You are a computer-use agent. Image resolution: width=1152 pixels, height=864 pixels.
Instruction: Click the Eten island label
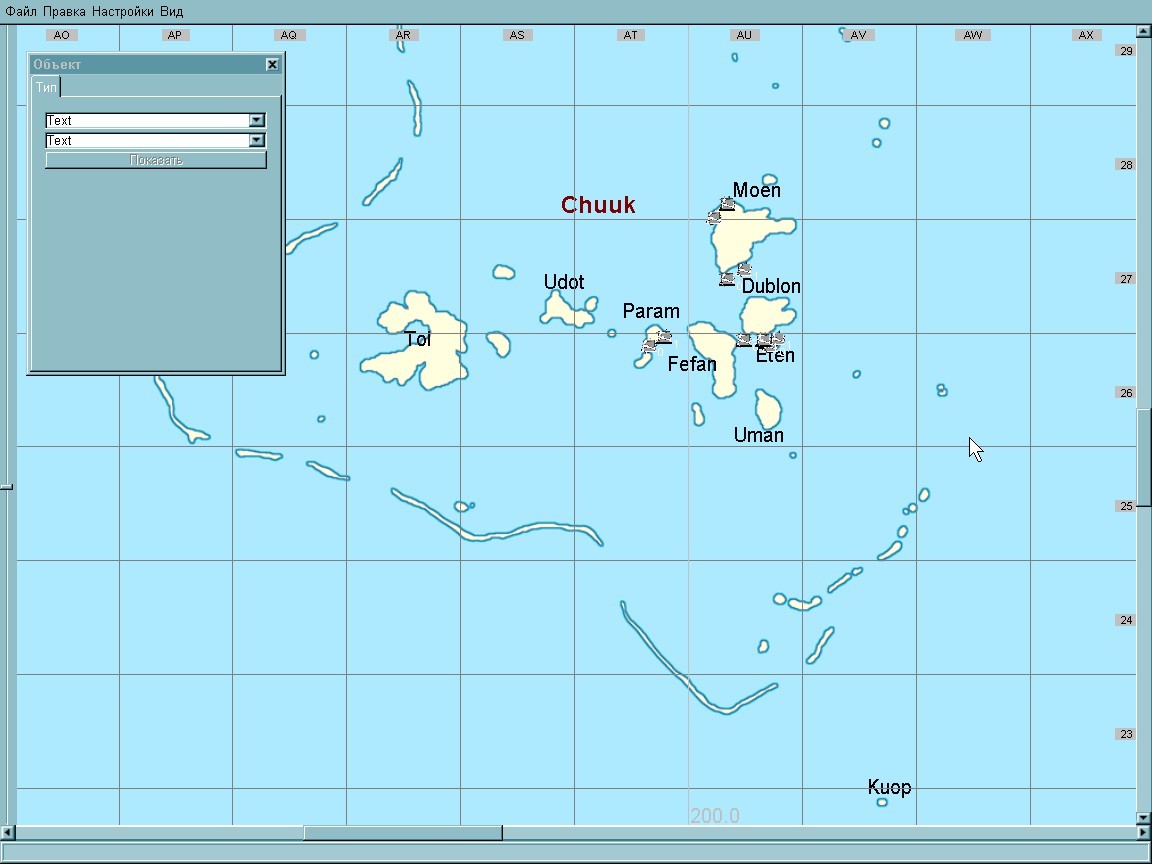click(775, 356)
